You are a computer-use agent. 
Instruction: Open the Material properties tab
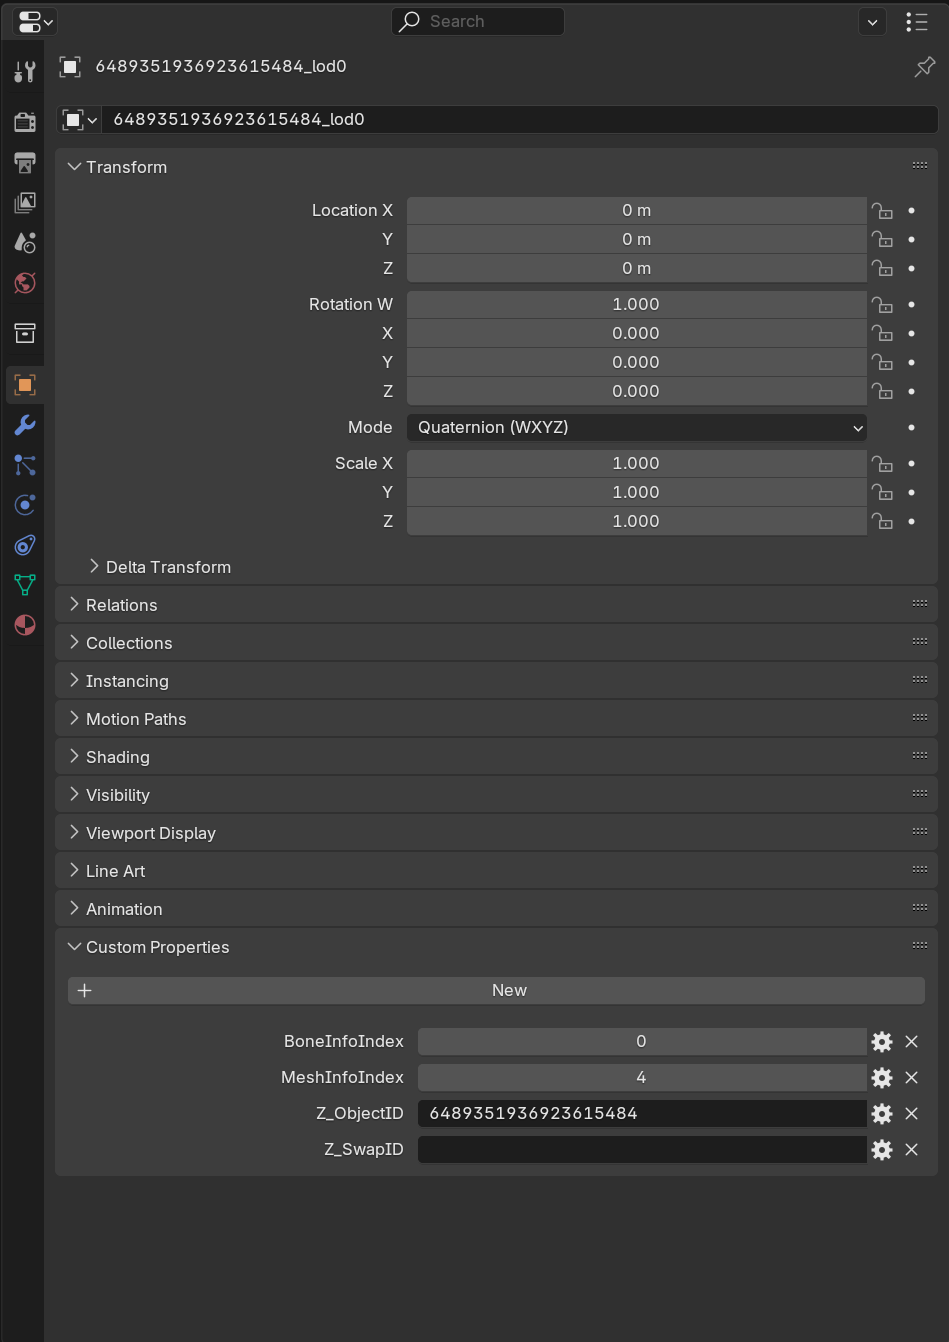25,625
